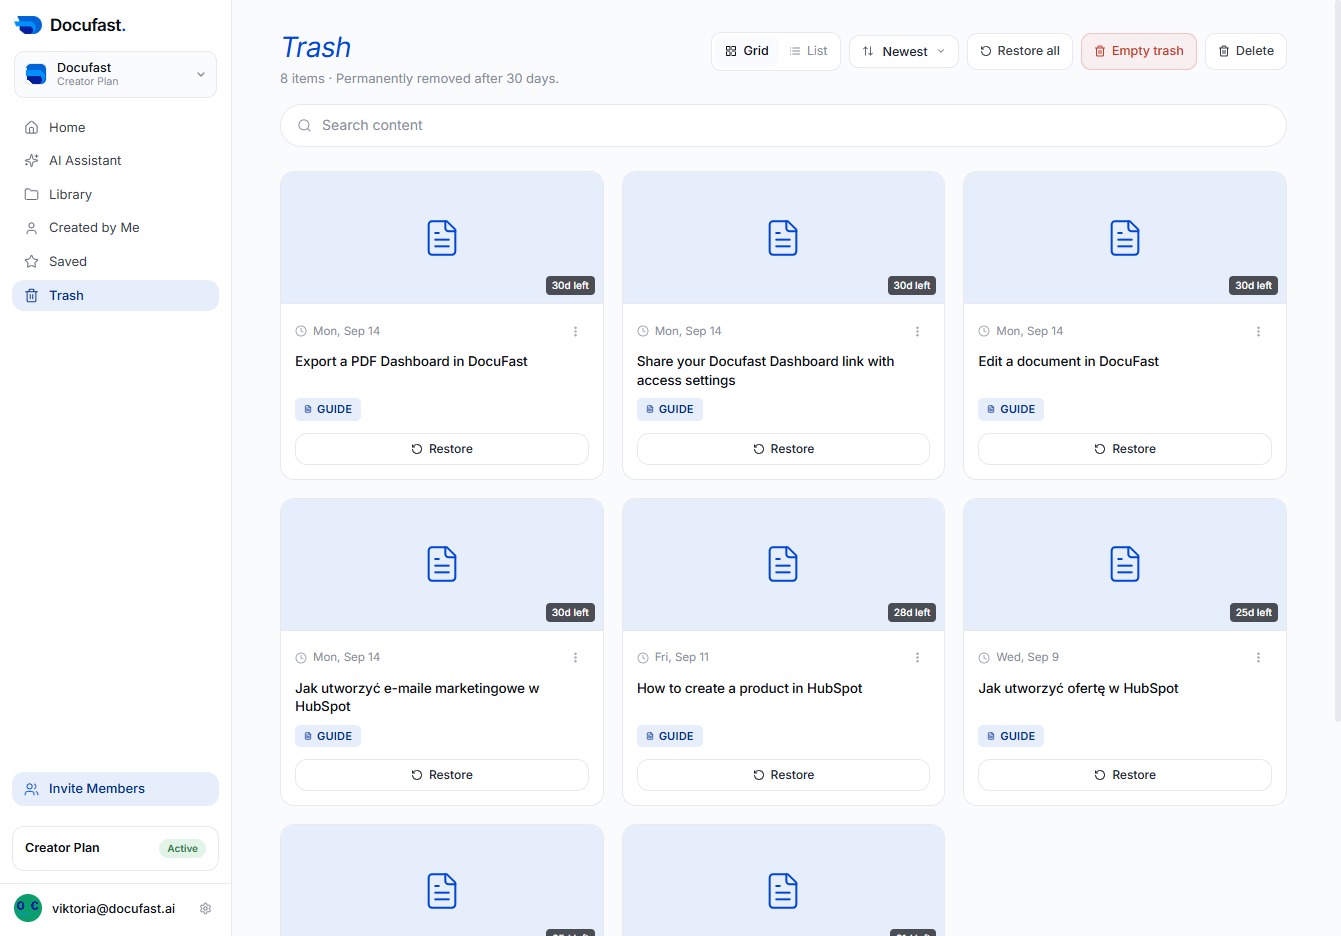Click the Docufast logo in the sidebar
This screenshot has height=936, width=1341.
point(70,25)
